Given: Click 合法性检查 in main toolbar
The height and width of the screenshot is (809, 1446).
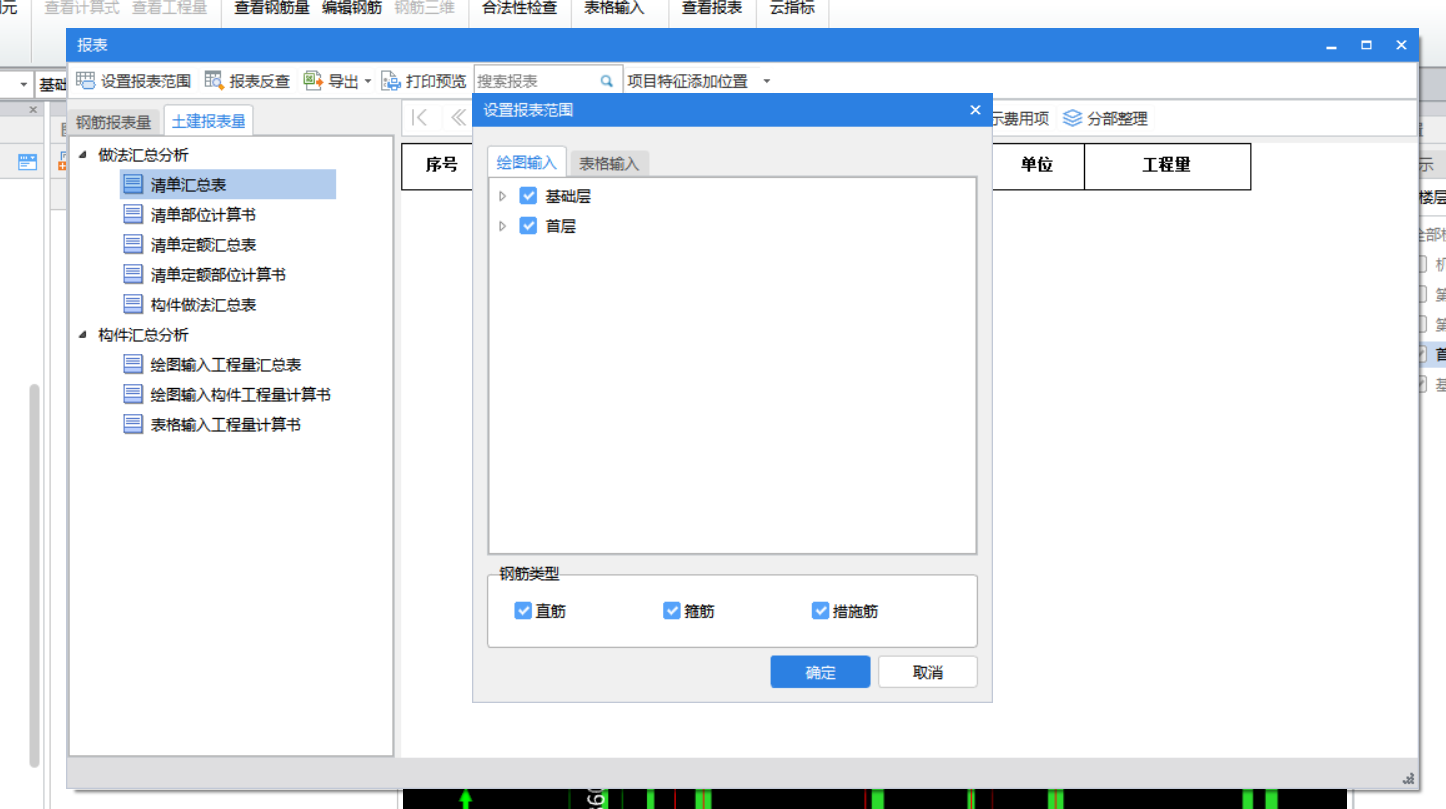Looking at the screenshot, I should [x=519, y=8].
